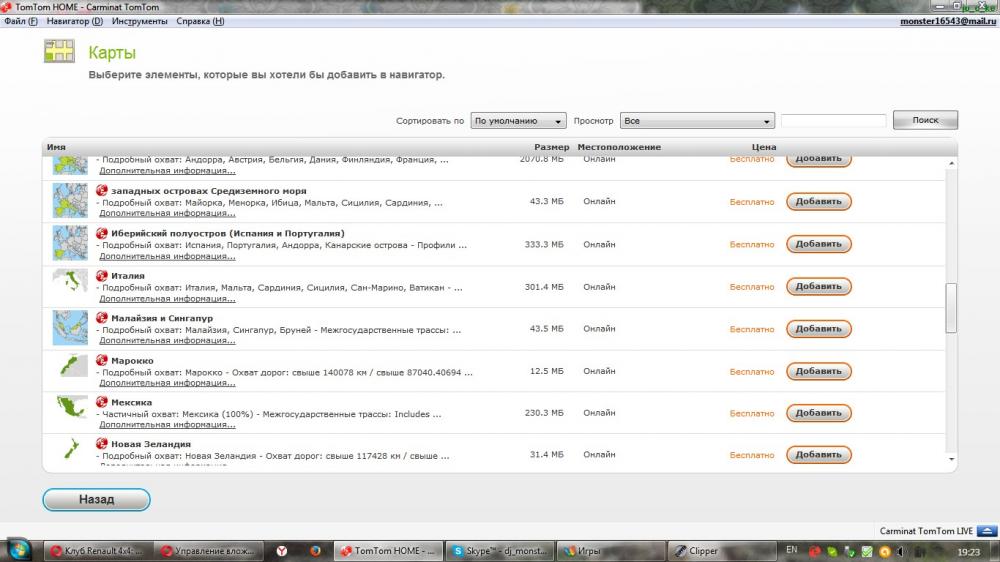Open the Иберийский полуостров map thumbnail
Image resolution: width=1000 pixels, height=562 pixels.
coord(70,242)
